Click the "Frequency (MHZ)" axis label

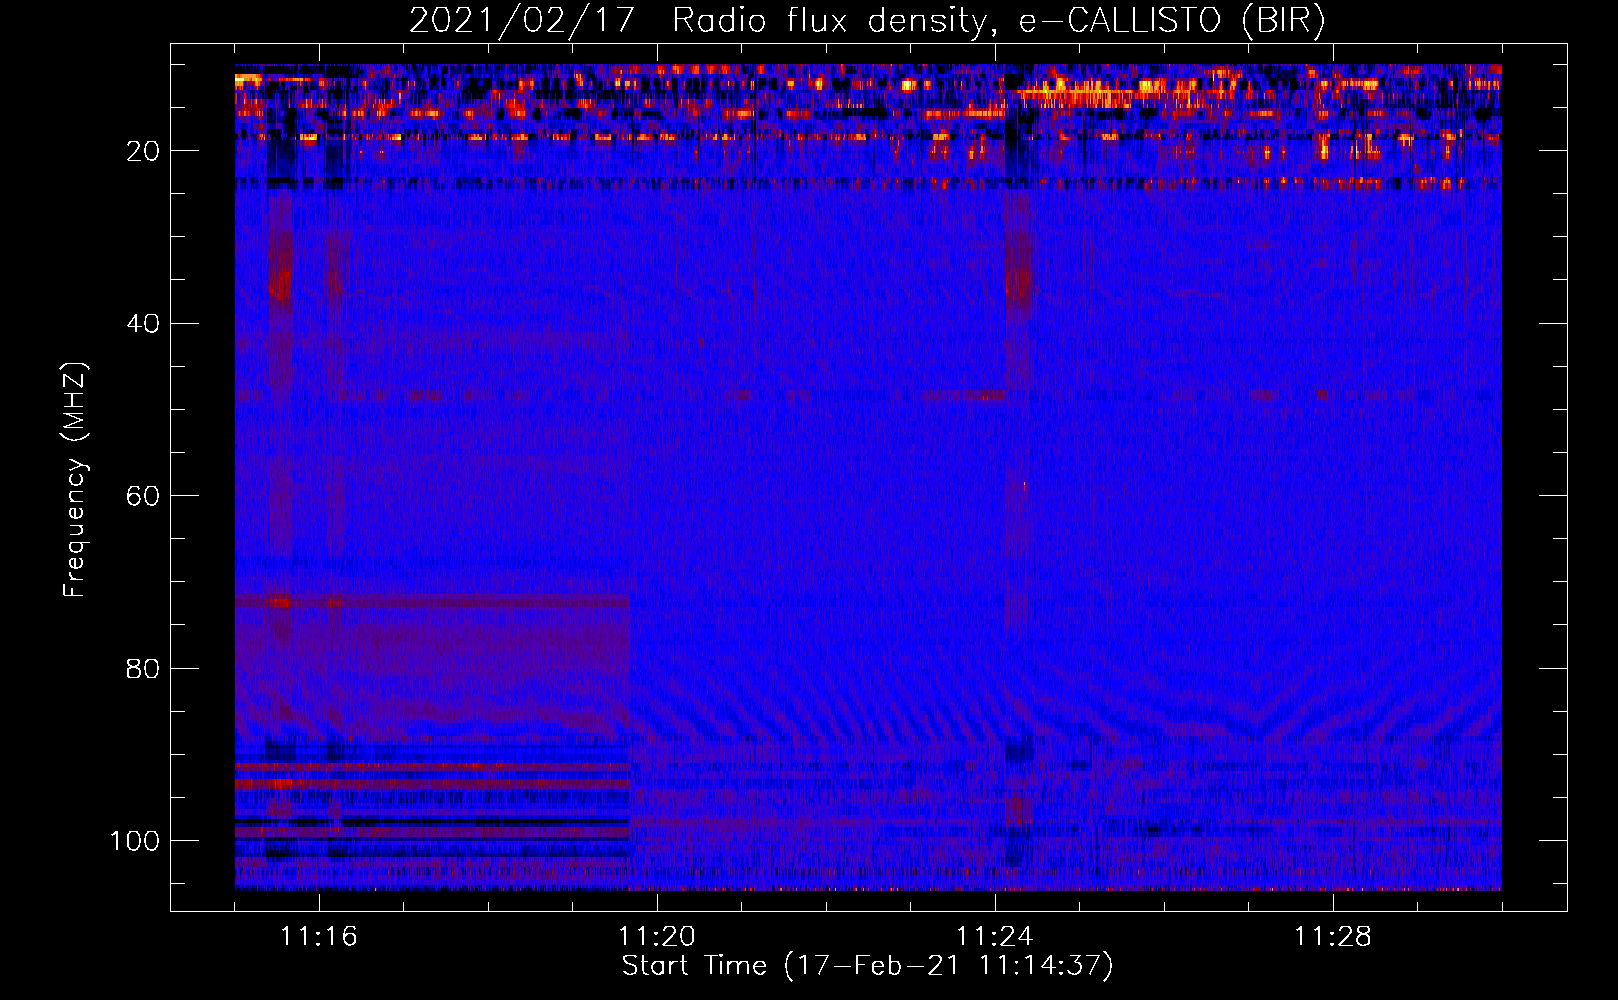75,479
